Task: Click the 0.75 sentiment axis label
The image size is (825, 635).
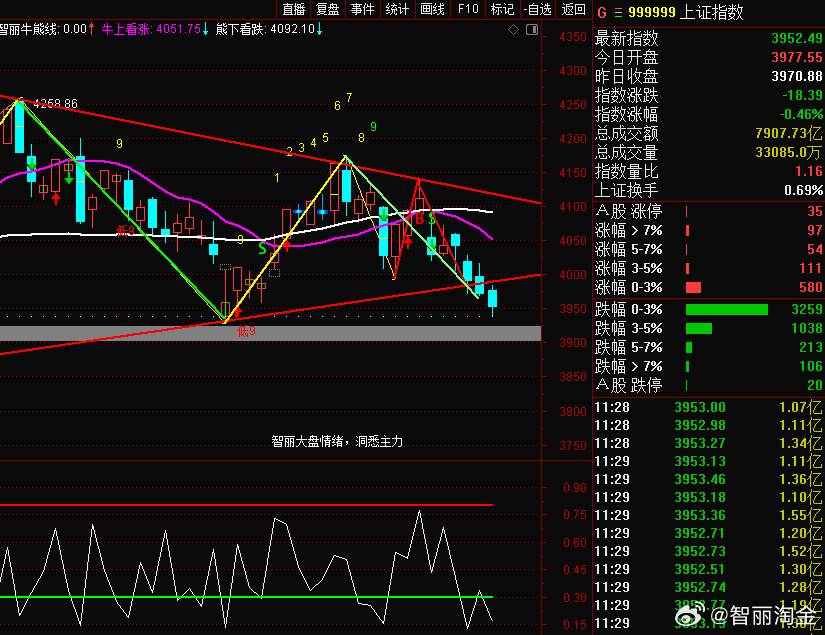Action: click(x=575, y=515)
